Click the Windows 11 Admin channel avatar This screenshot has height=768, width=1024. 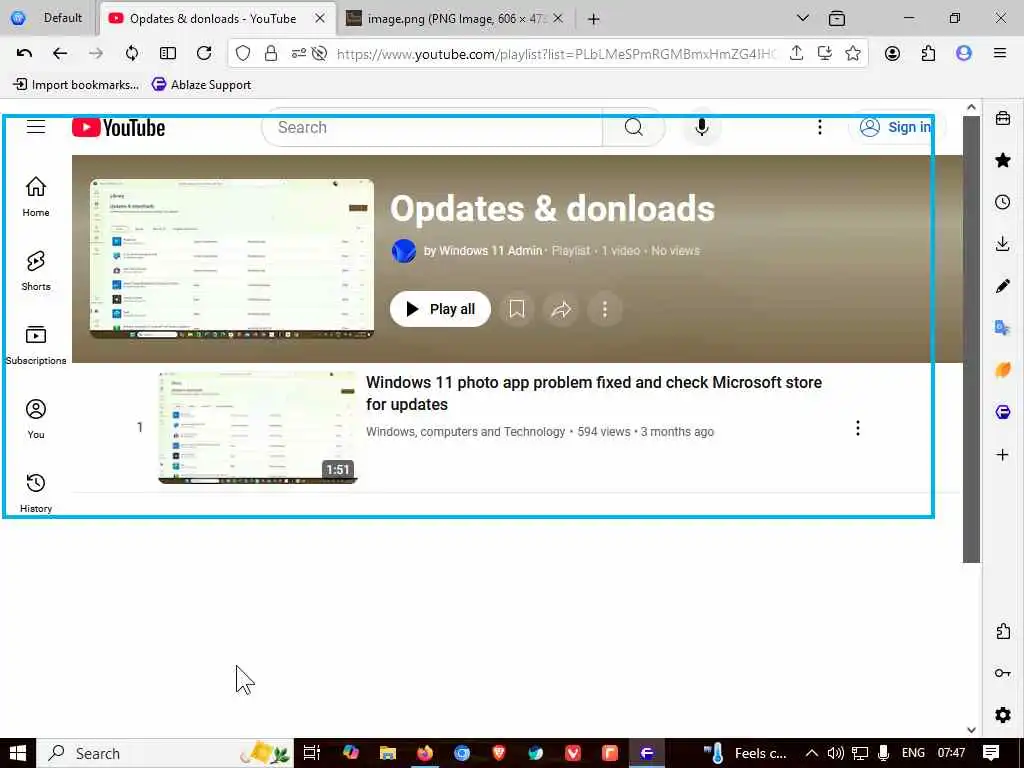404,251
